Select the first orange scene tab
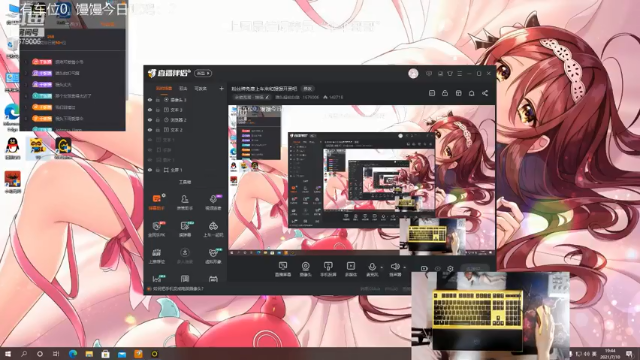Screen dimensions: 640x360 coord(164,89)
